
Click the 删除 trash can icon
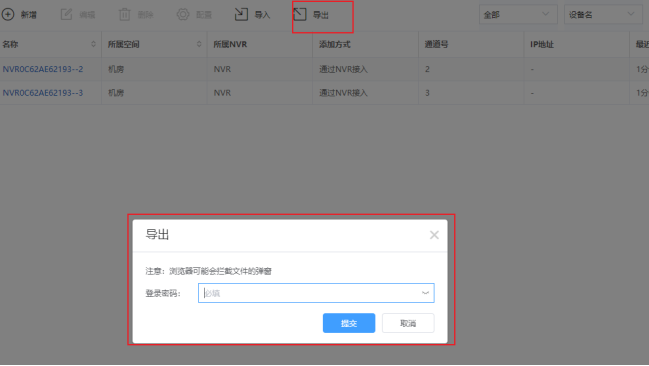[125, 14]
